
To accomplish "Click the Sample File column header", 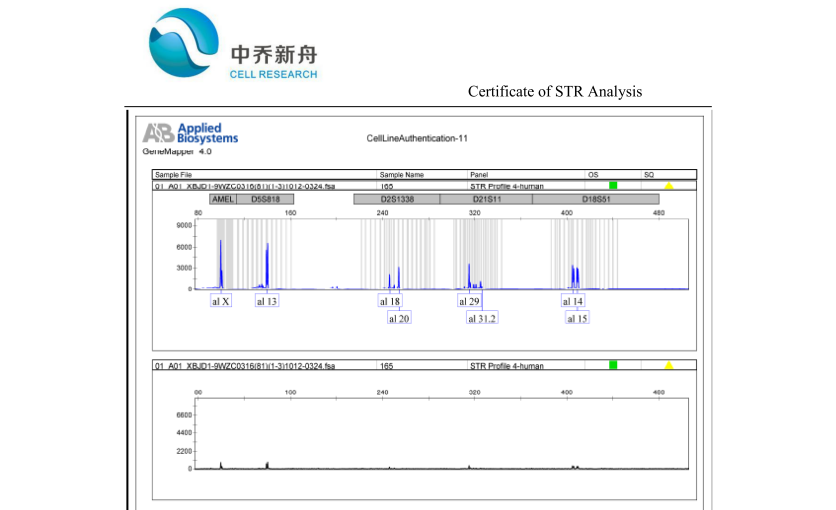I will 173,175.
